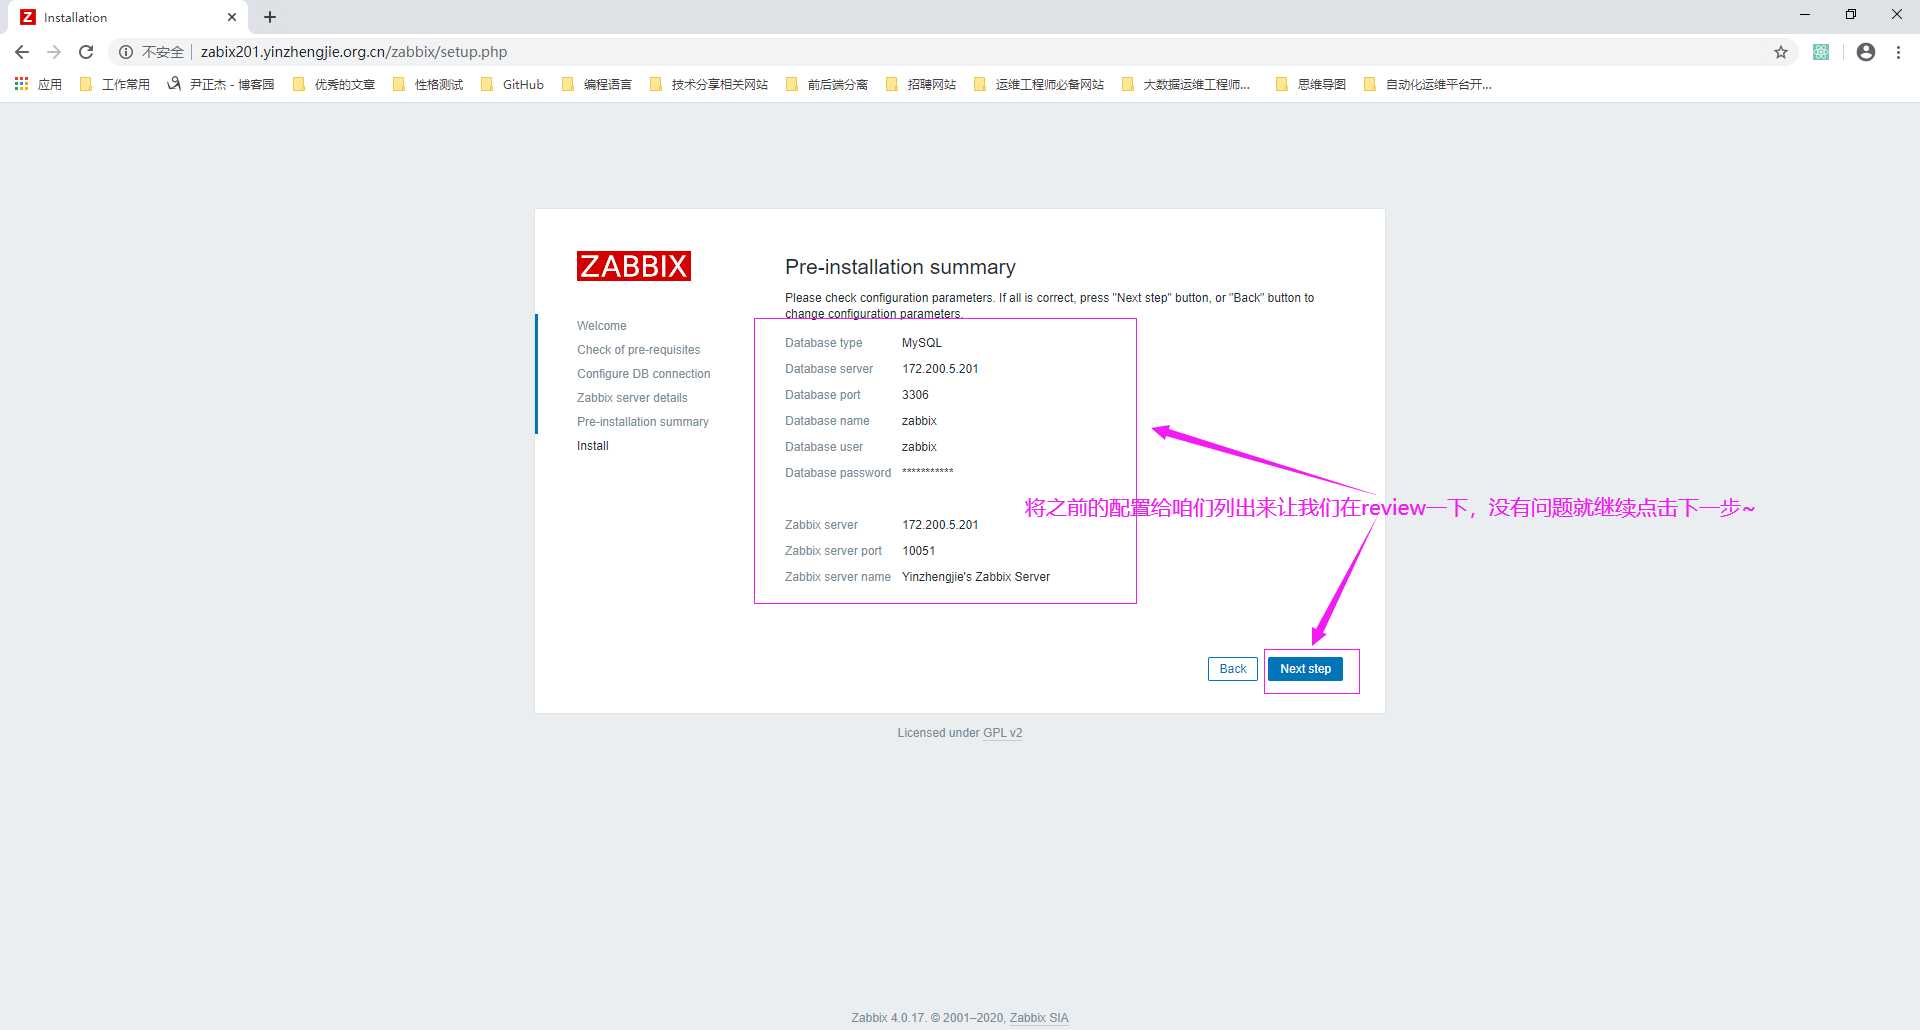Select the Welcome step in sidebar
1920x1030 pixels.
pos(602,326)
